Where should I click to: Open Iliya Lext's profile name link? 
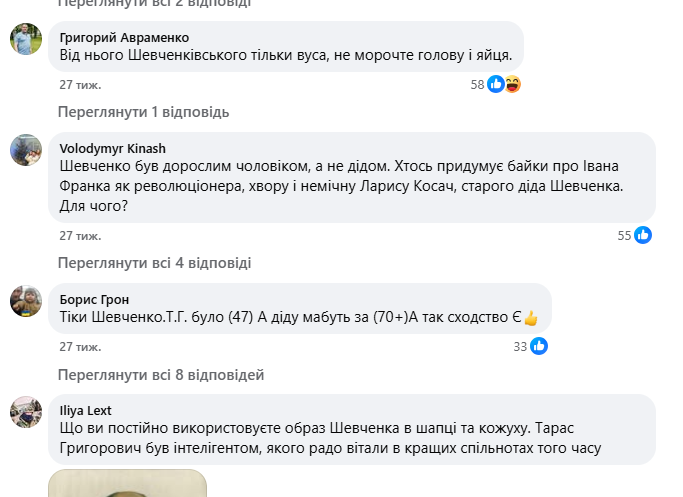pos(86,410)
